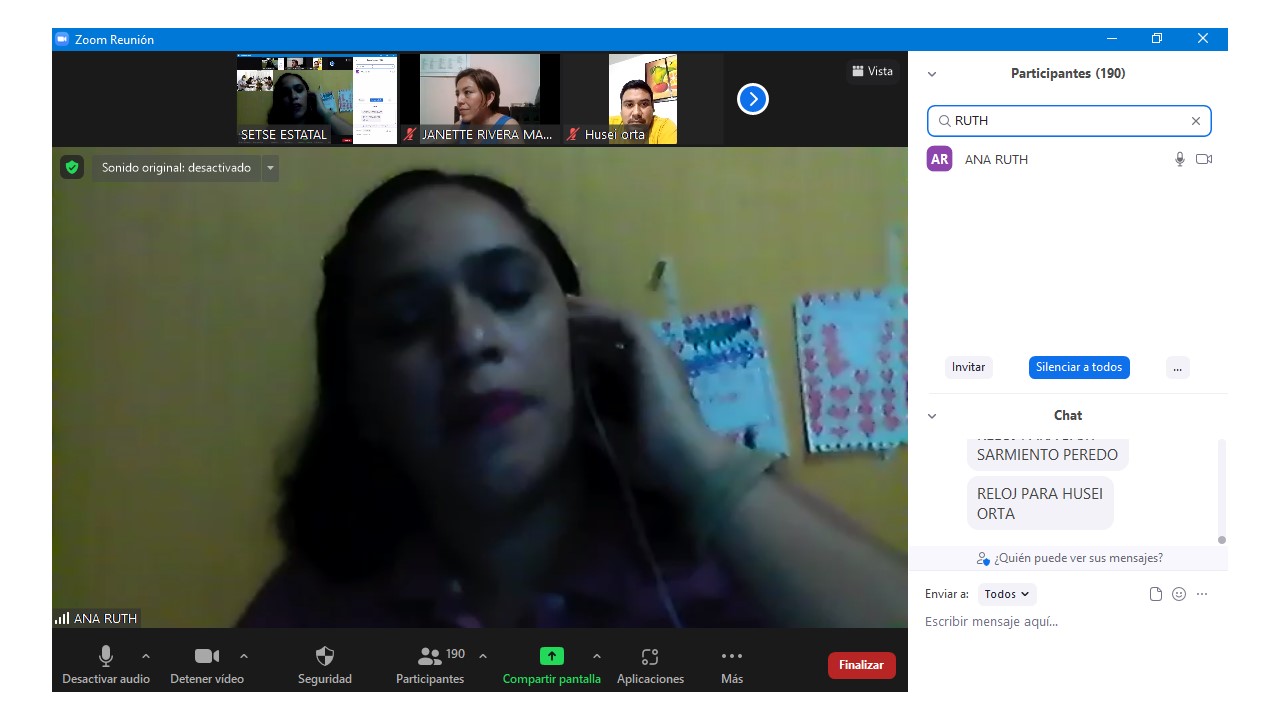Viewport: 1280px width, 720px height.
Task: Mute ANA RUTH via microphone icon
Action: point(1180,159)
